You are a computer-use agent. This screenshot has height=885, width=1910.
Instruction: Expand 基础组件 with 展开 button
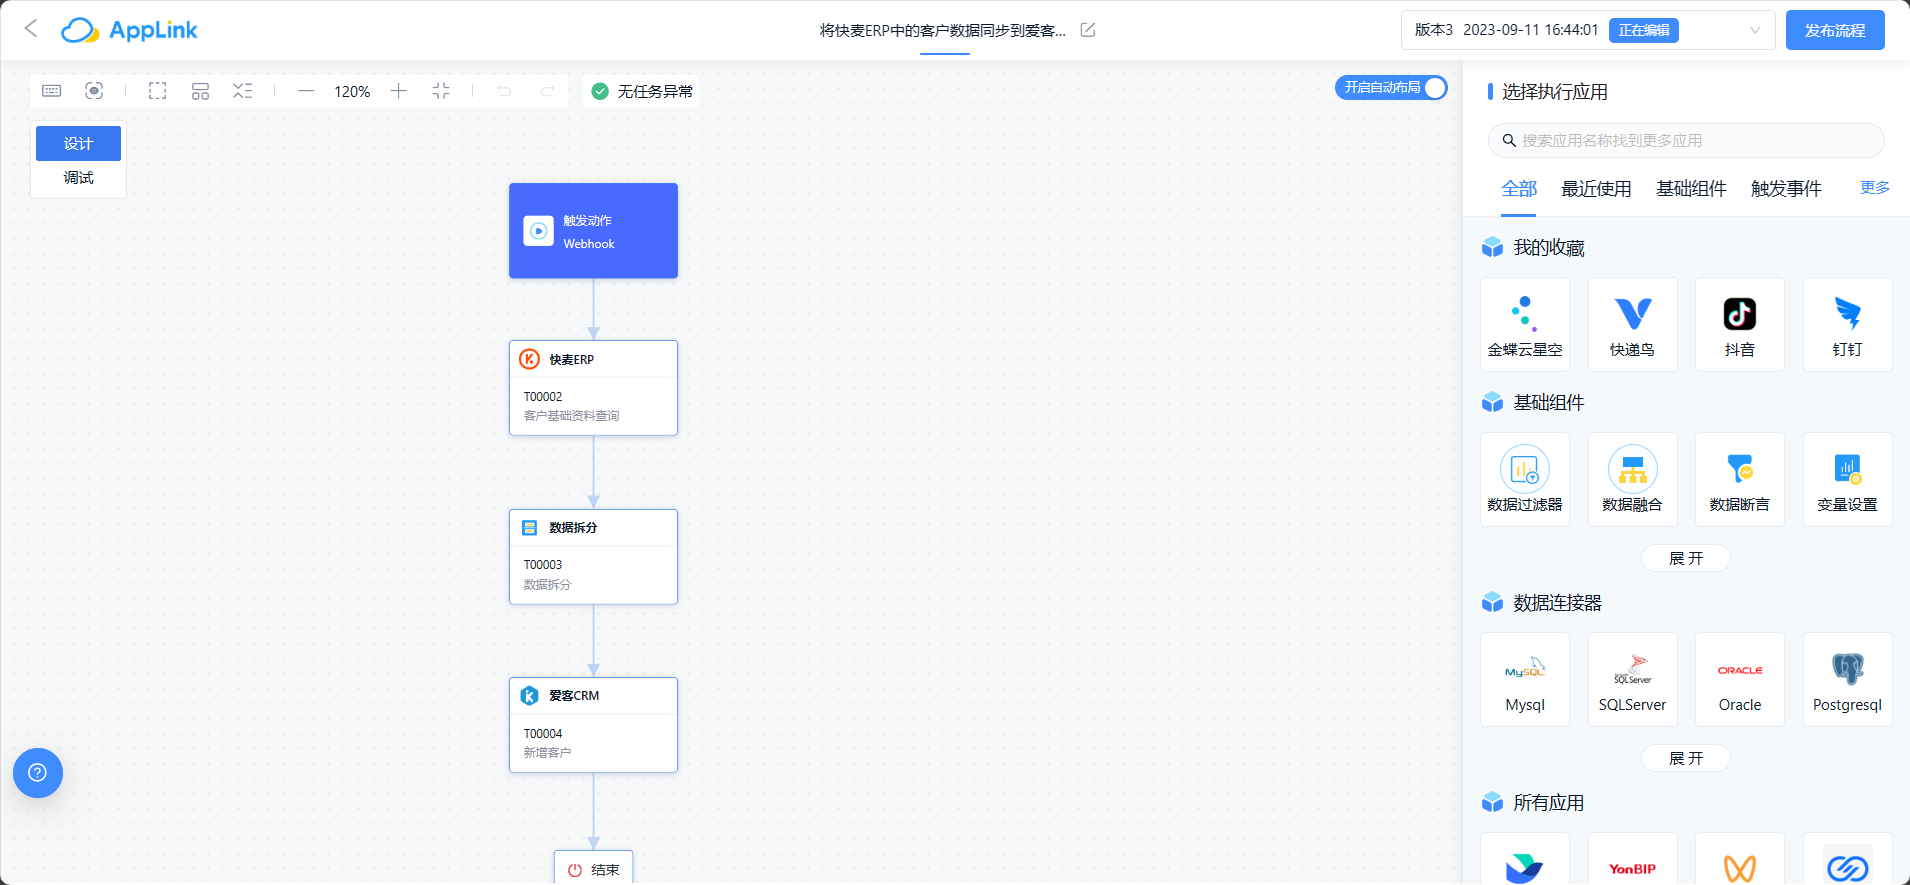pyautogui.click(x=1686, y=558)
